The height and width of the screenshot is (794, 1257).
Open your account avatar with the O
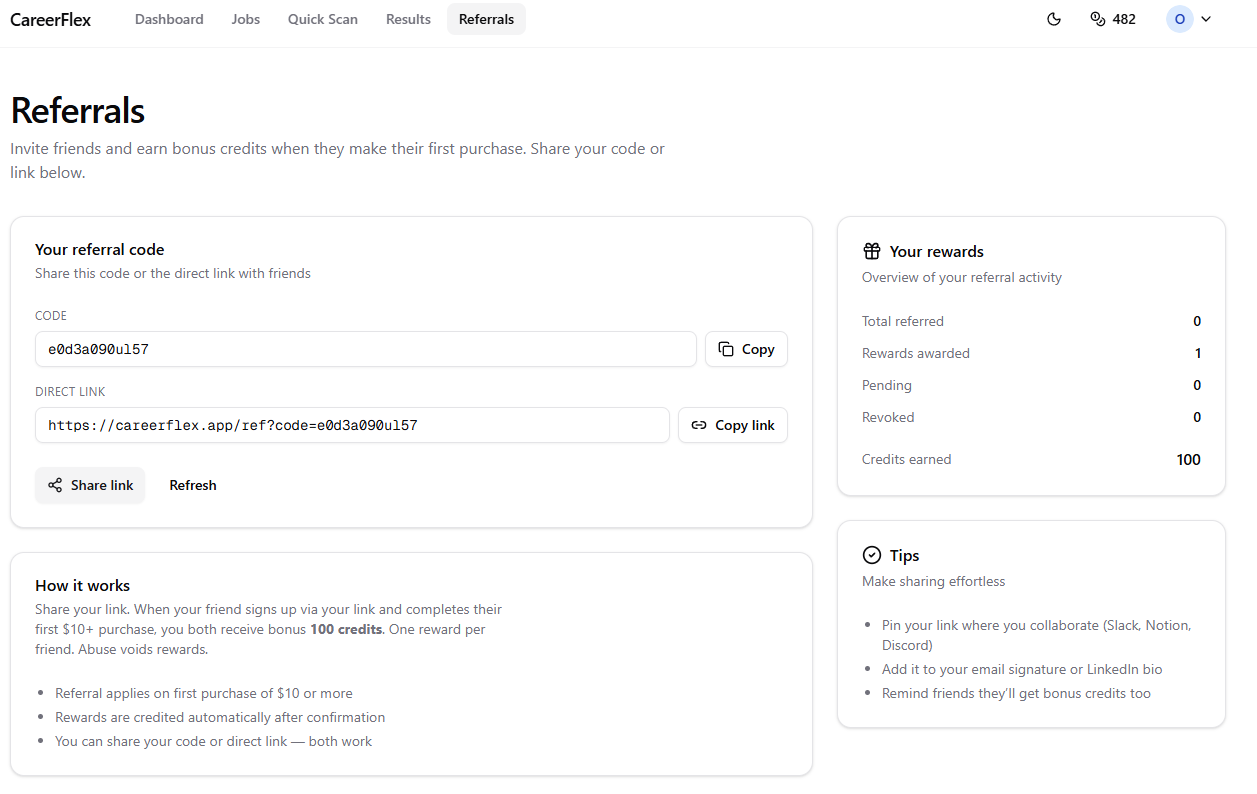point(1179,19)
